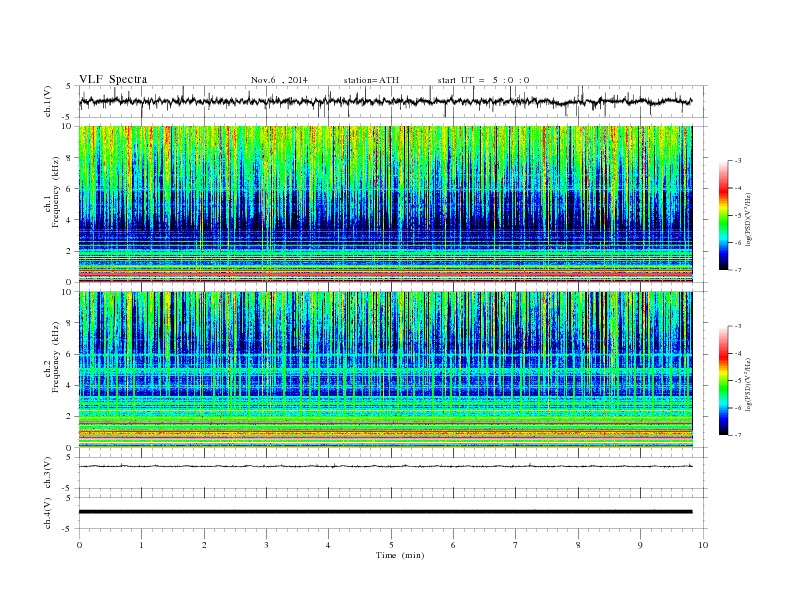Viewport: 792px width, 612px height.
Task: Click the ch.1 spectrogram panel
Action: pyautogui.click(x=385, y=204)
